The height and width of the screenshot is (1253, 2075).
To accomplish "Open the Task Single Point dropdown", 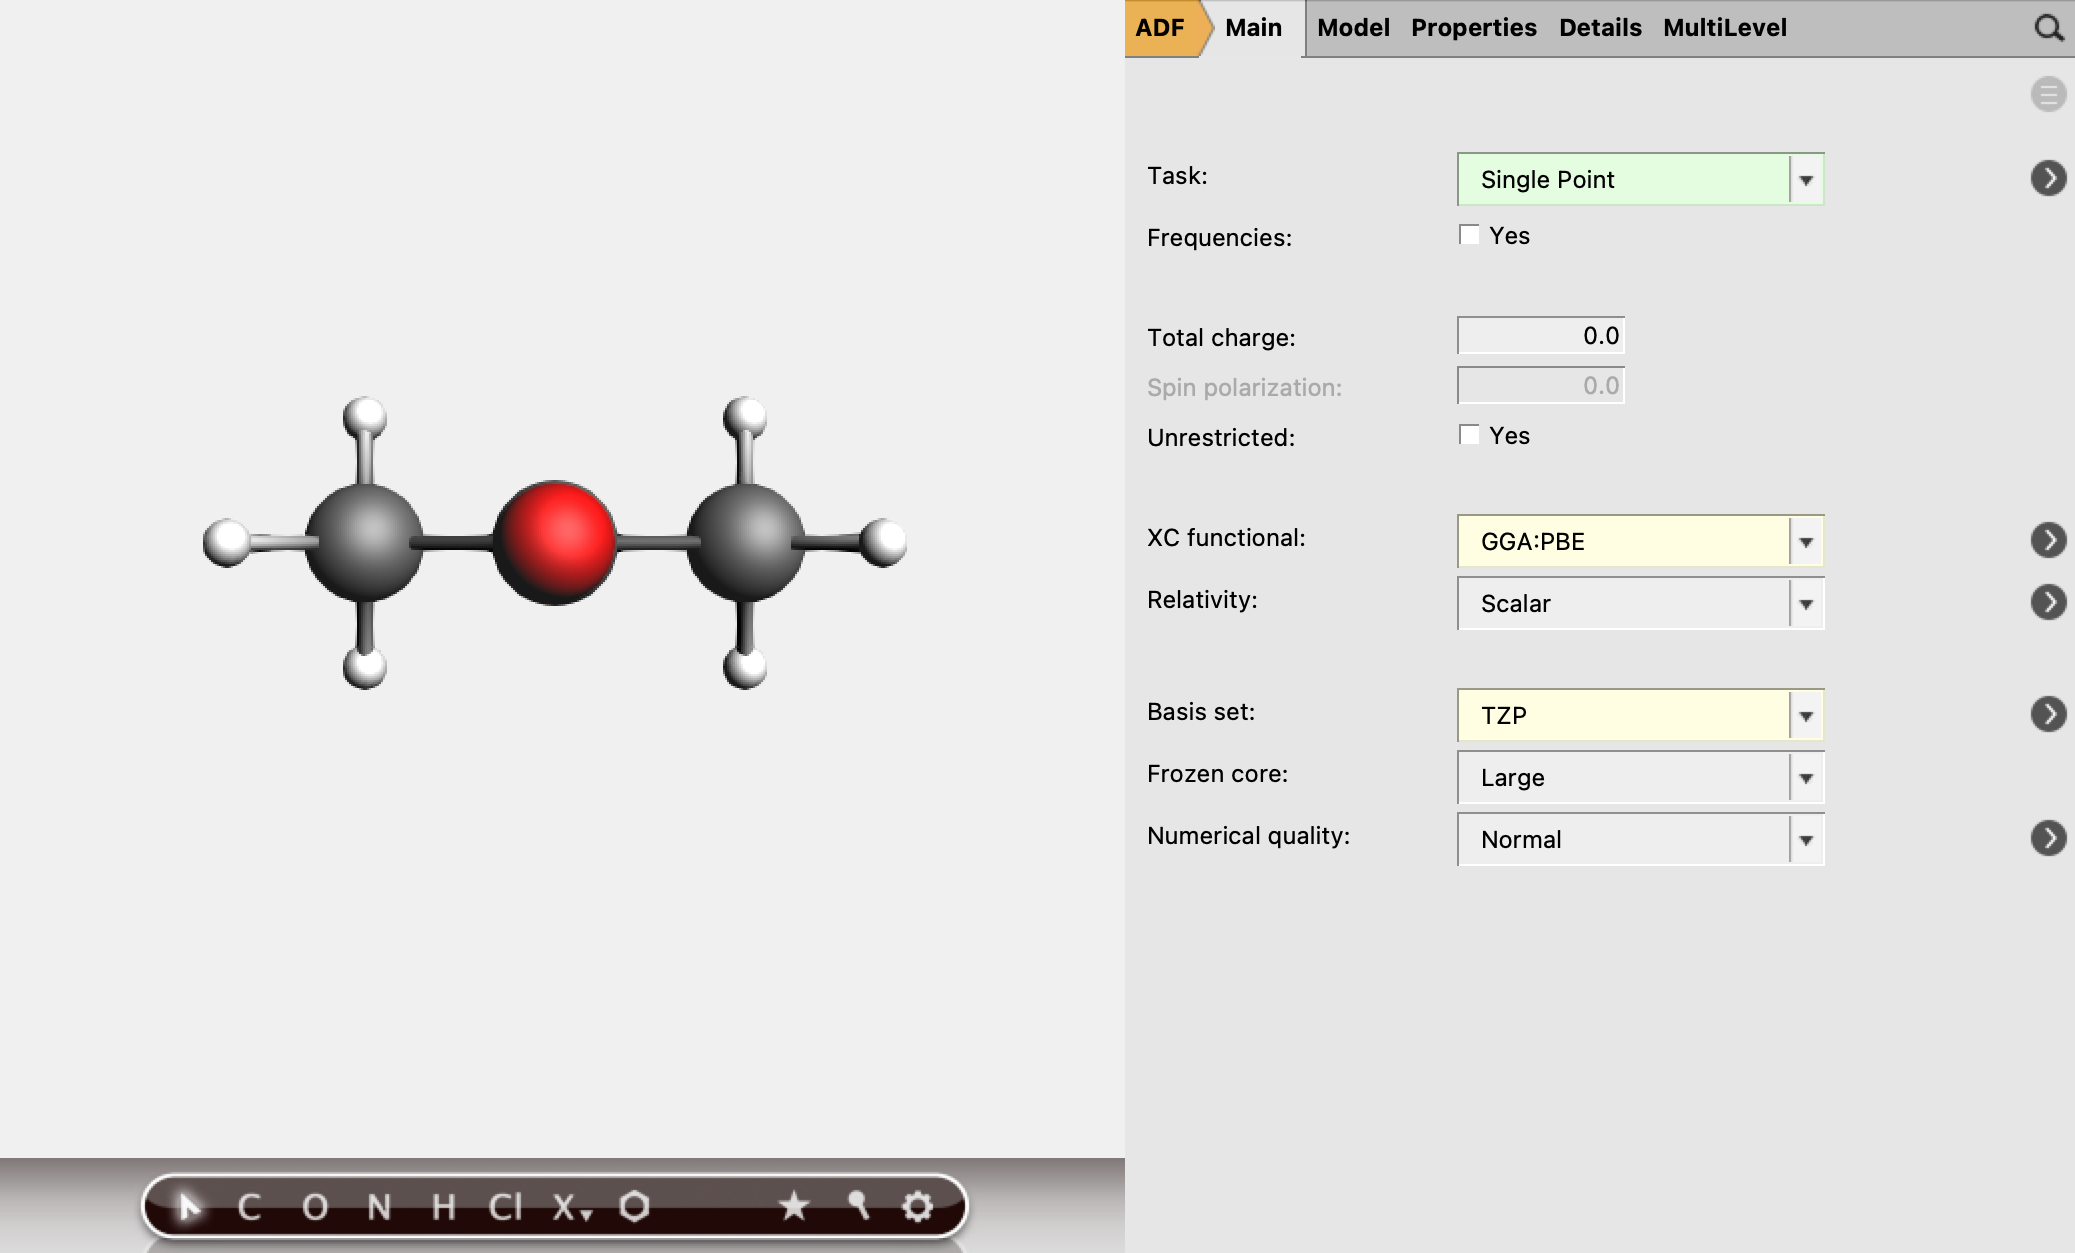I will [1640, 179].
